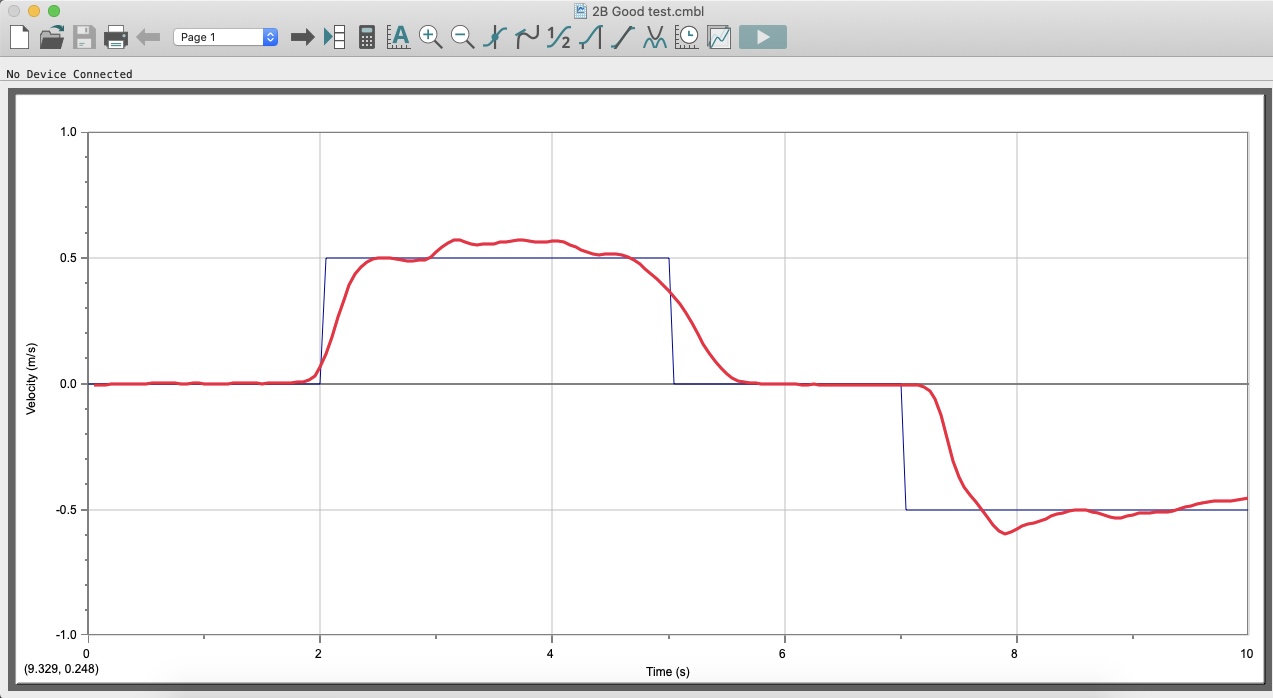Click the graph chart toolbar icon

[719, 38]
